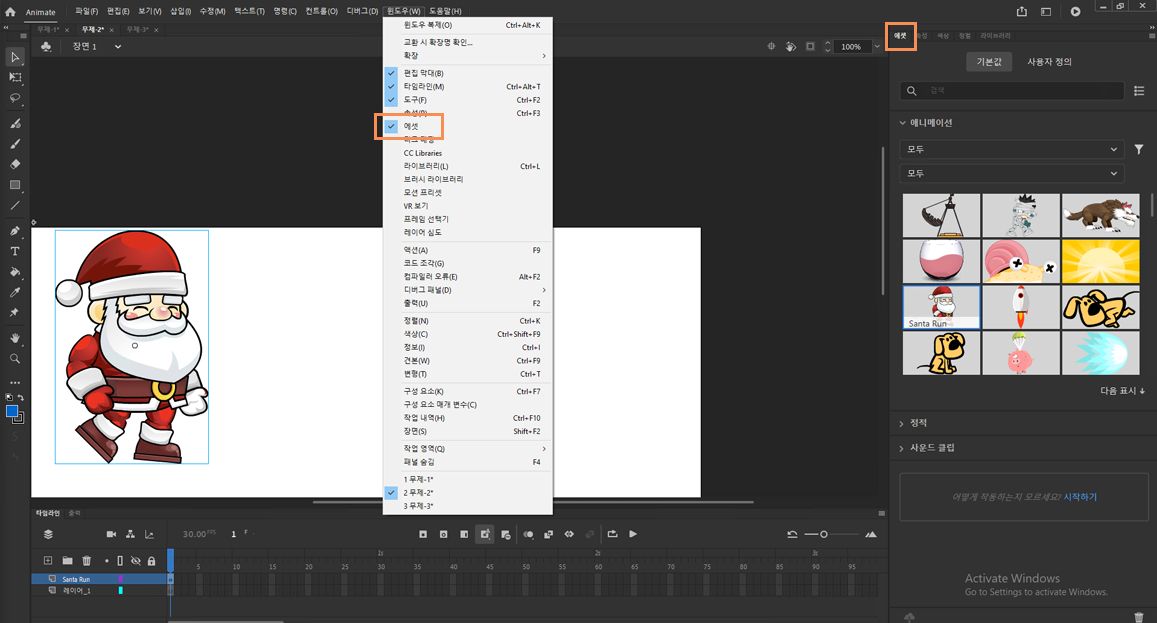Image resolution: width=1157 pixels, height=623 pixels.
Task: Play the timeline animation
Action: tap(633, 534)
